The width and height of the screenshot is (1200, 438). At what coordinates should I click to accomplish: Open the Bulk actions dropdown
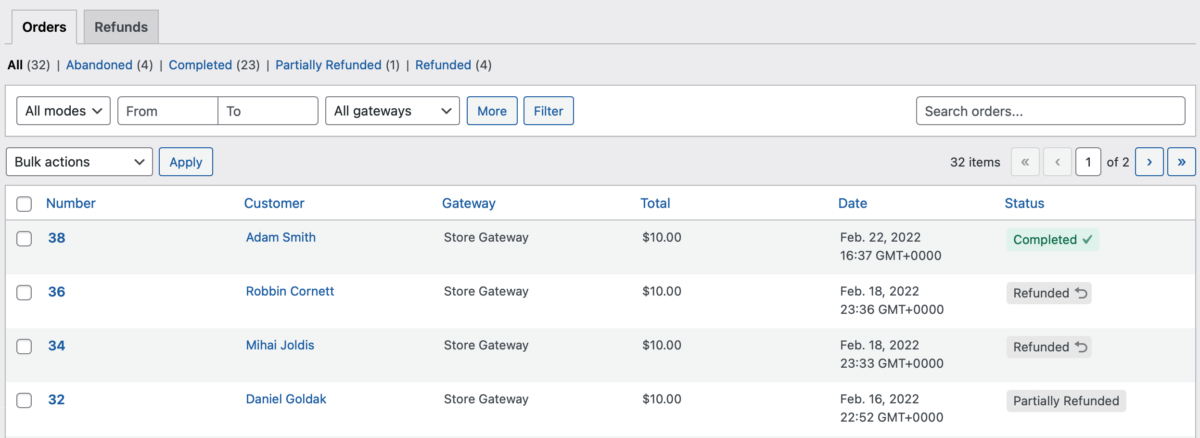pyautogui.click(x=79, y=162)
